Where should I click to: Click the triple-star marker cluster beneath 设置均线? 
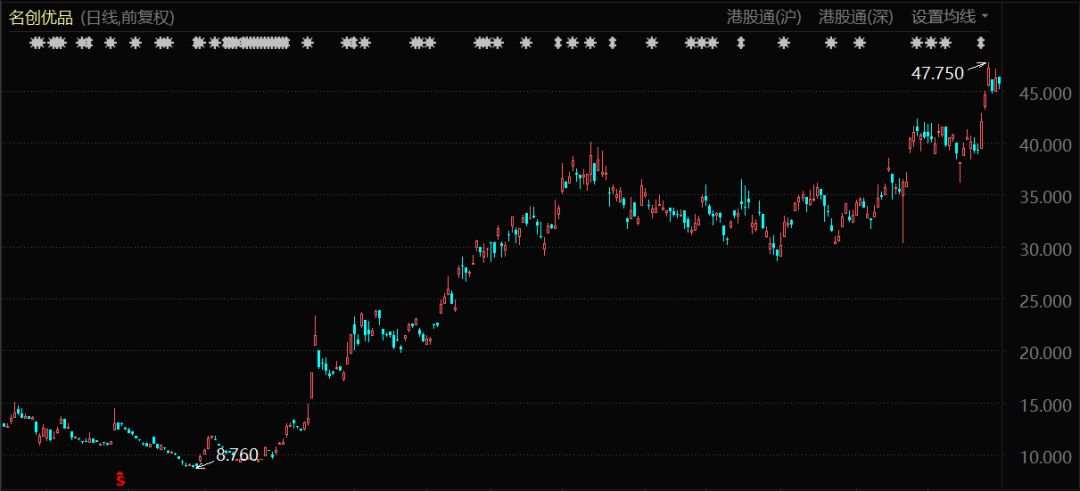point(930,42)
